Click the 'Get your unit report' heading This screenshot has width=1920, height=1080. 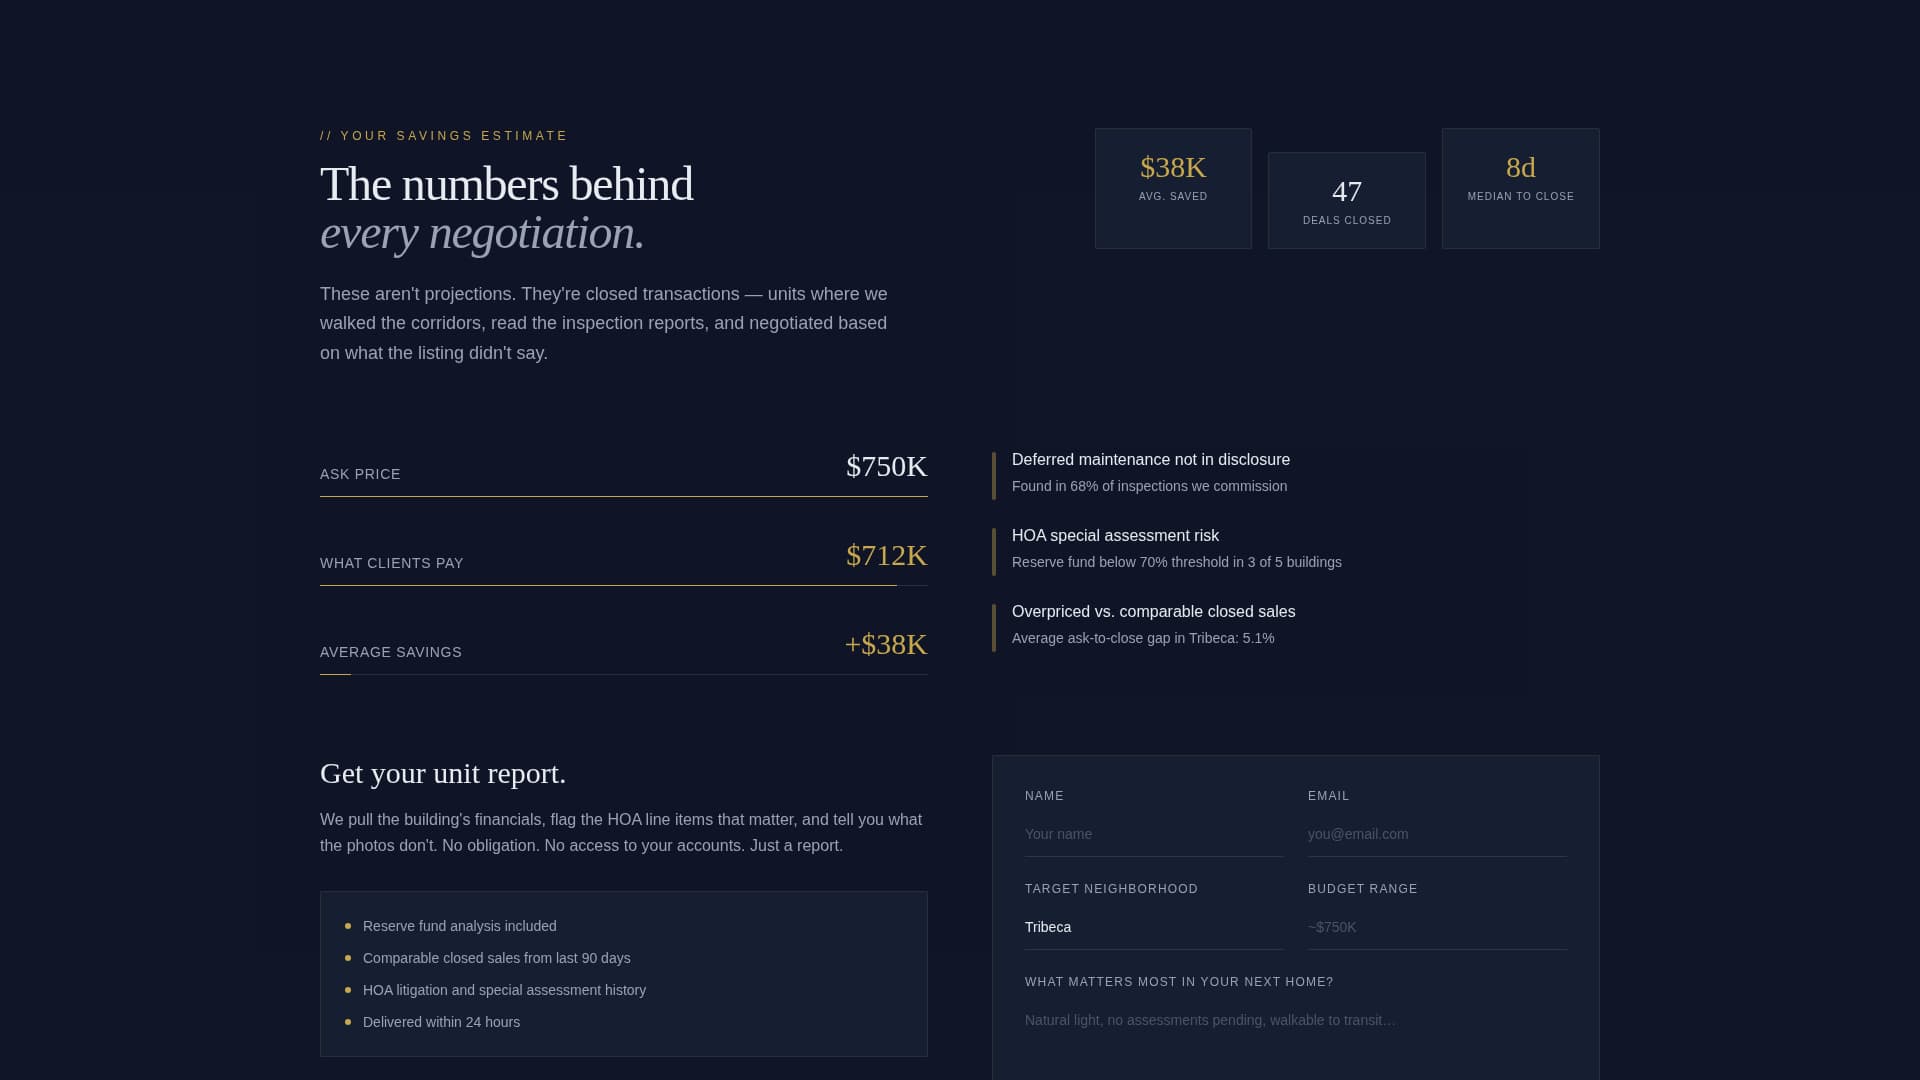click(442, 773)
